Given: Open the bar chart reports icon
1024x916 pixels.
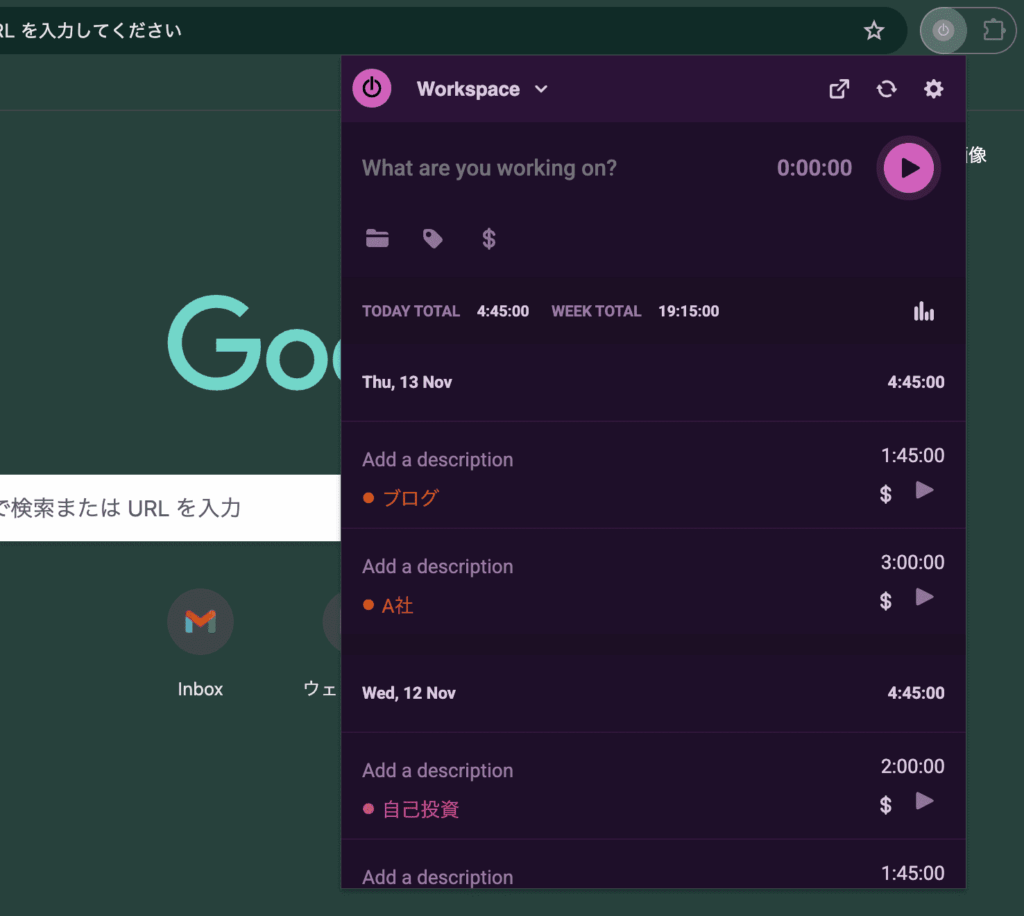Looking at the screenshot, I should [x=923, y=312].
